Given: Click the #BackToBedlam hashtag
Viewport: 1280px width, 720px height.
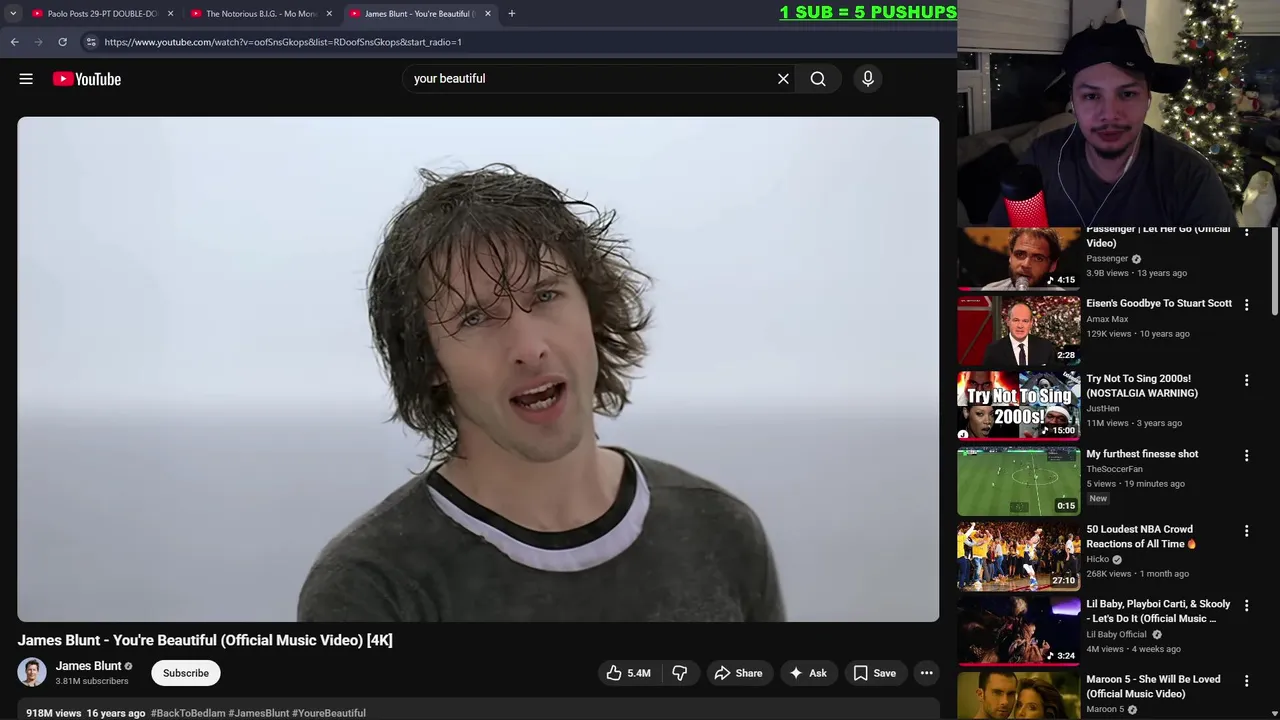Looking at the screenshot, I should click(x=188, y=713).
